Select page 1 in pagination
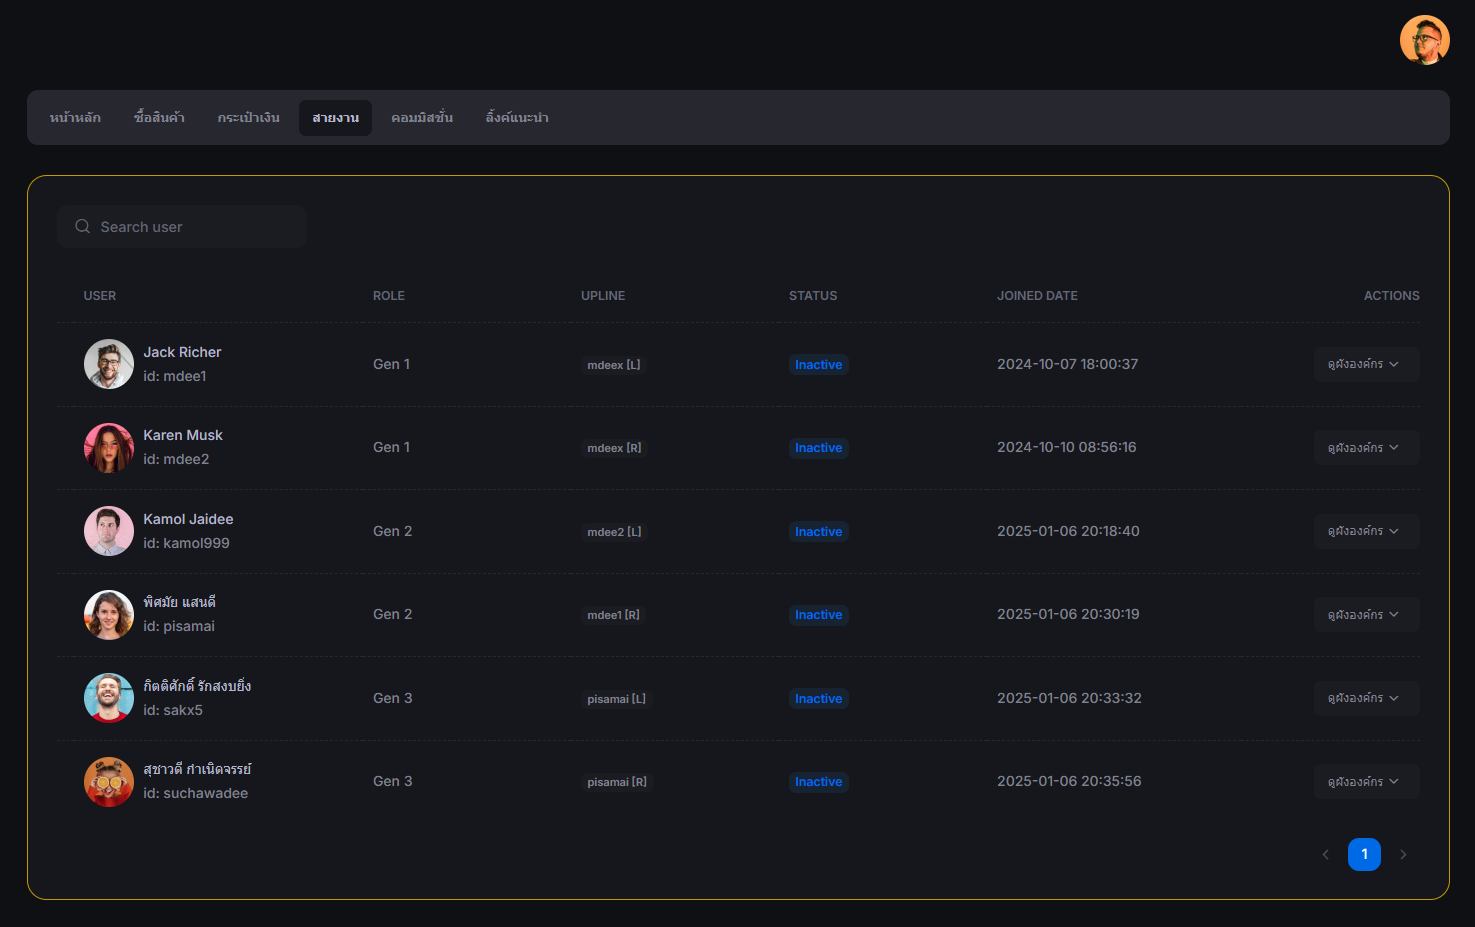The height and width of the screenshot is (927, 1475). (x=1364, y=854)
